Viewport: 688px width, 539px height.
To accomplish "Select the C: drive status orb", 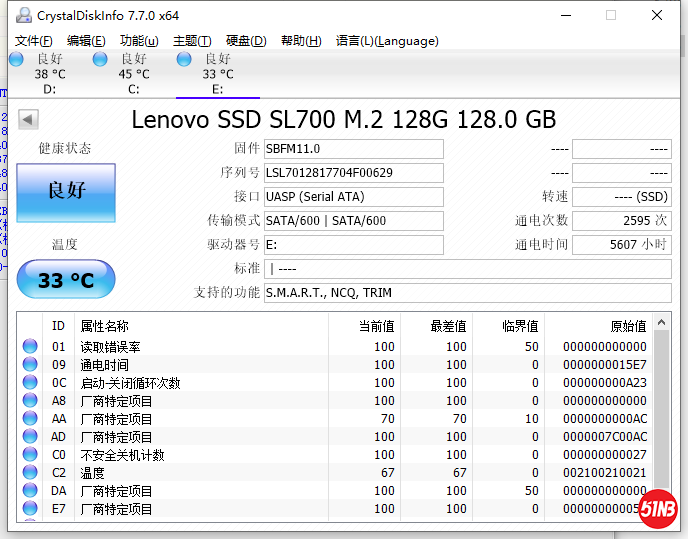I will pyautogui.click(x=100, y=60).
